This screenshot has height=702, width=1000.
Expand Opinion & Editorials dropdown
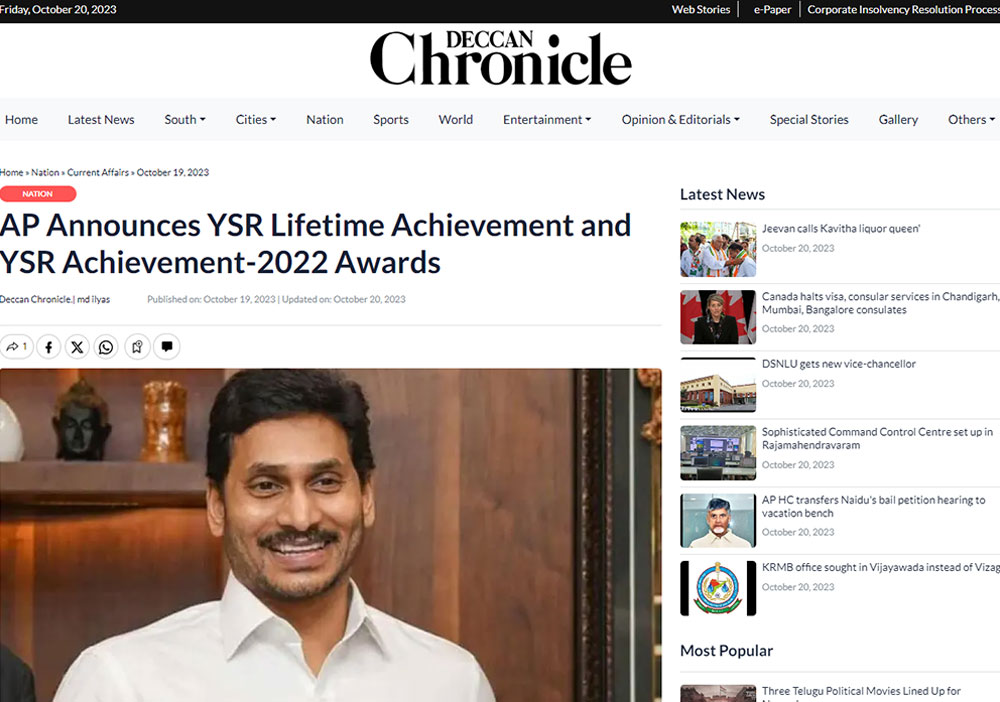680,119
